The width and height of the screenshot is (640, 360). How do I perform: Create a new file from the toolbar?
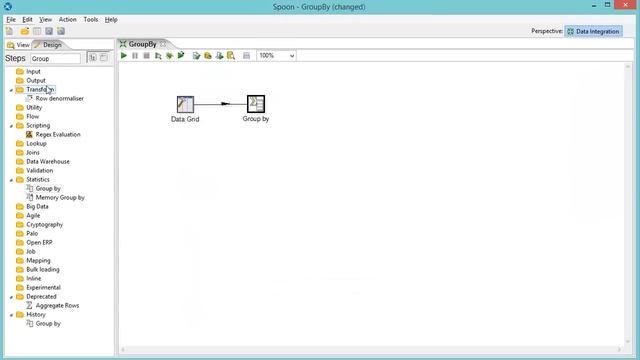tap(9, 31)
